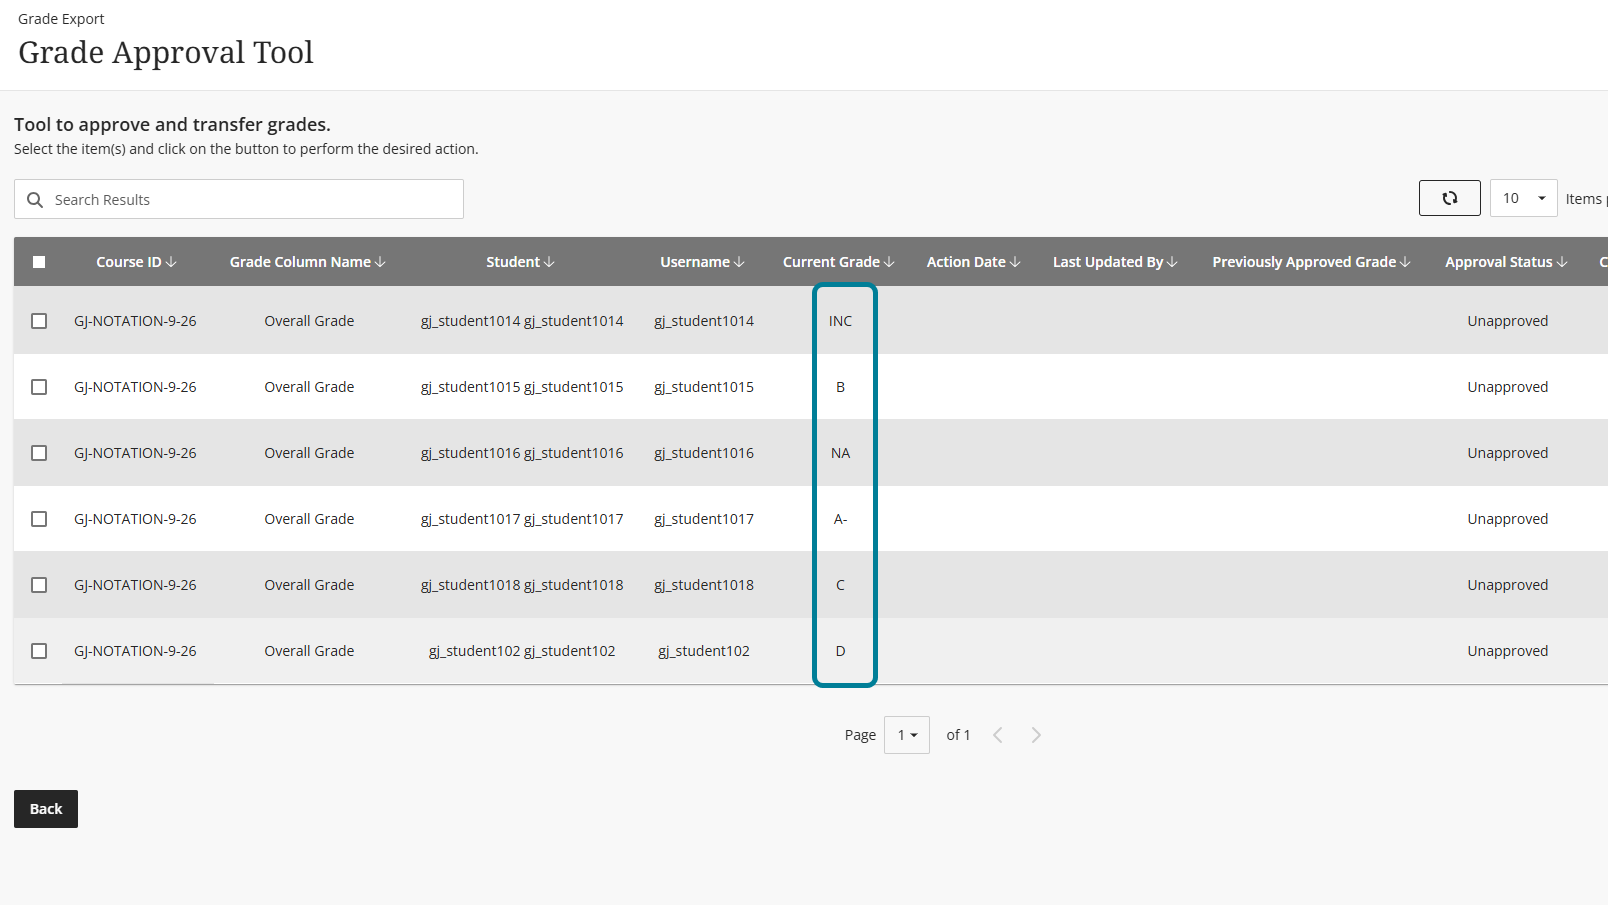Screen dimensions: 1608x905
Task: Click the Last Updated By header
Action: pyautogui.click(x=1115, y=262)
